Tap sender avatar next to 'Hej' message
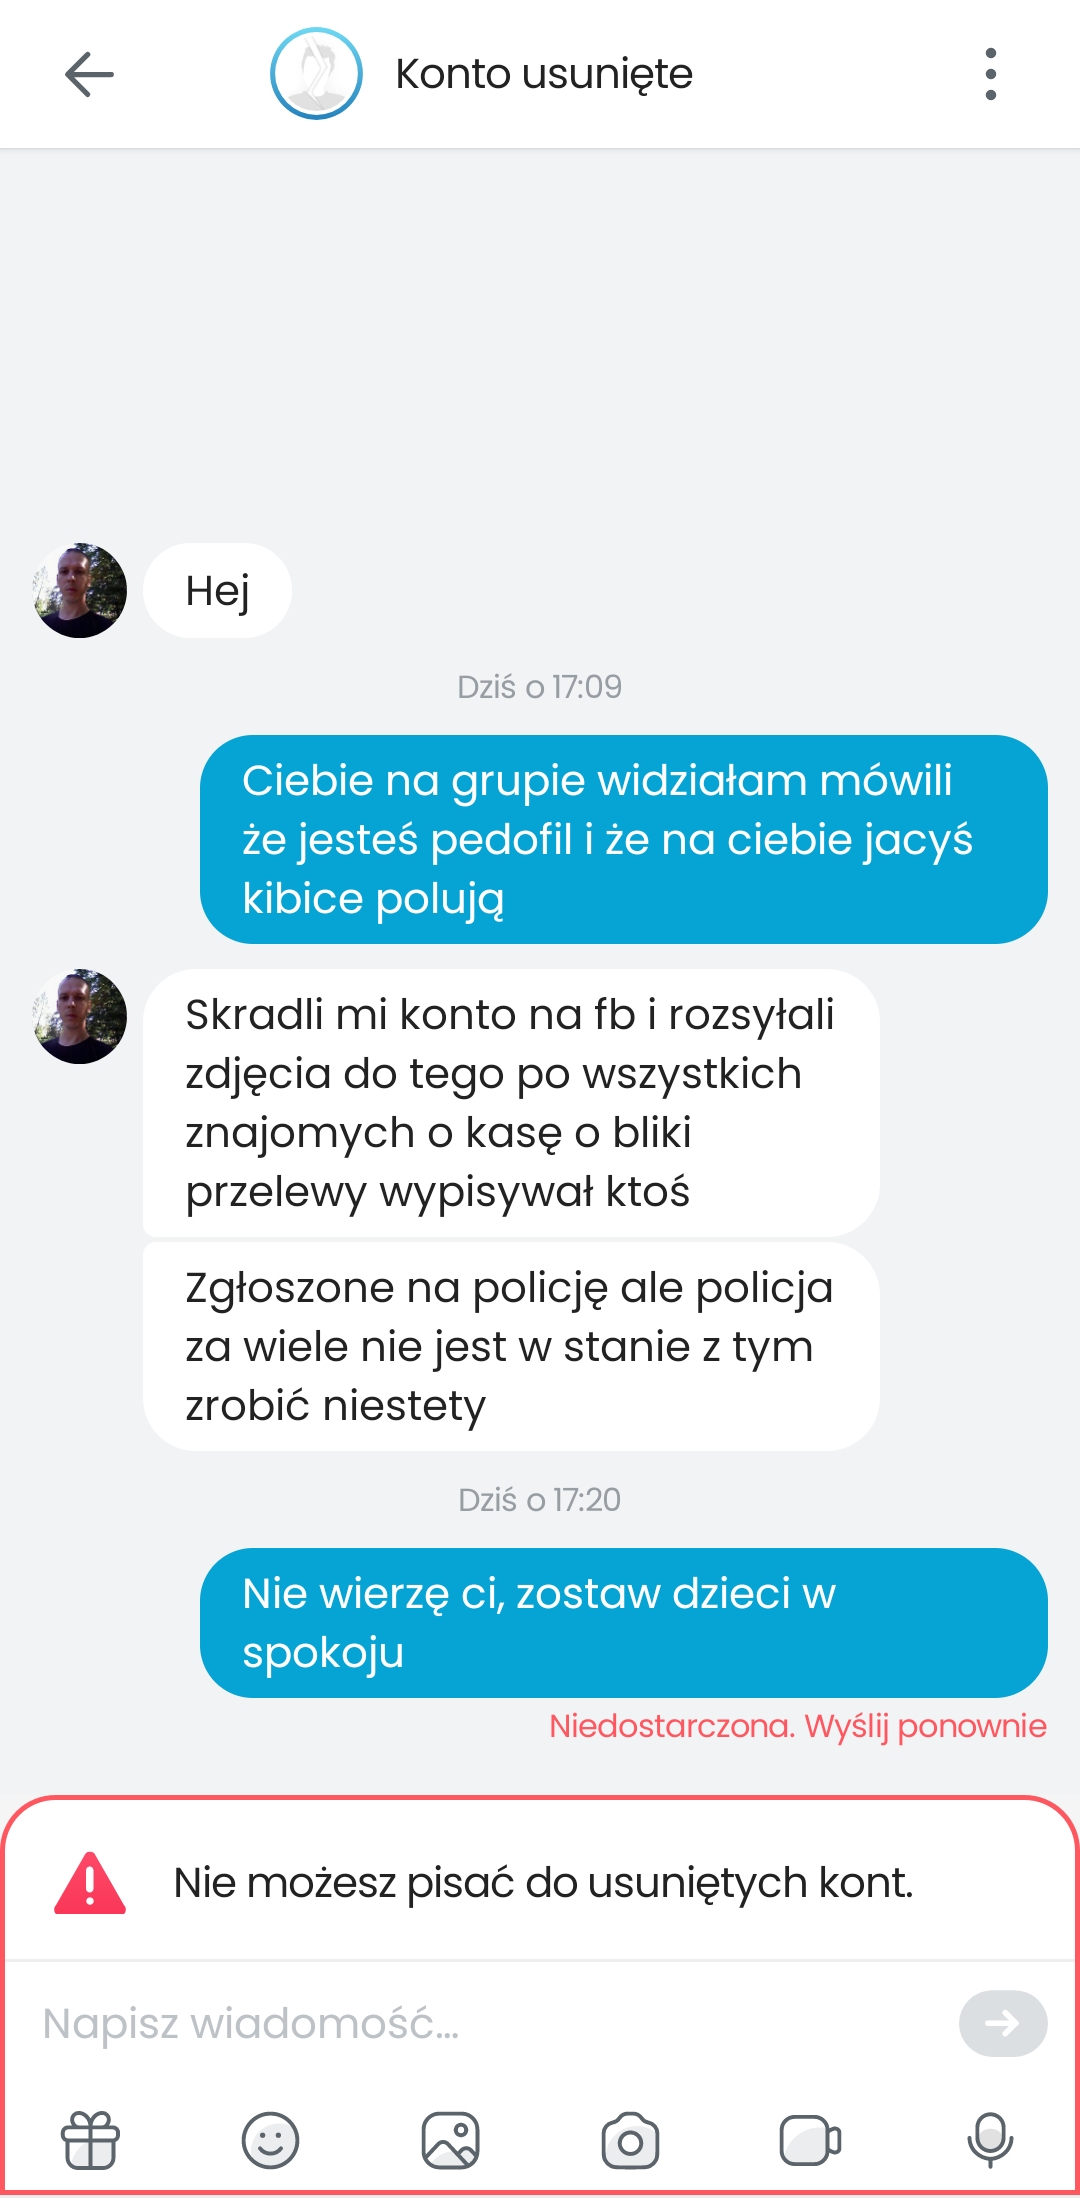 [x=80, y=590]
